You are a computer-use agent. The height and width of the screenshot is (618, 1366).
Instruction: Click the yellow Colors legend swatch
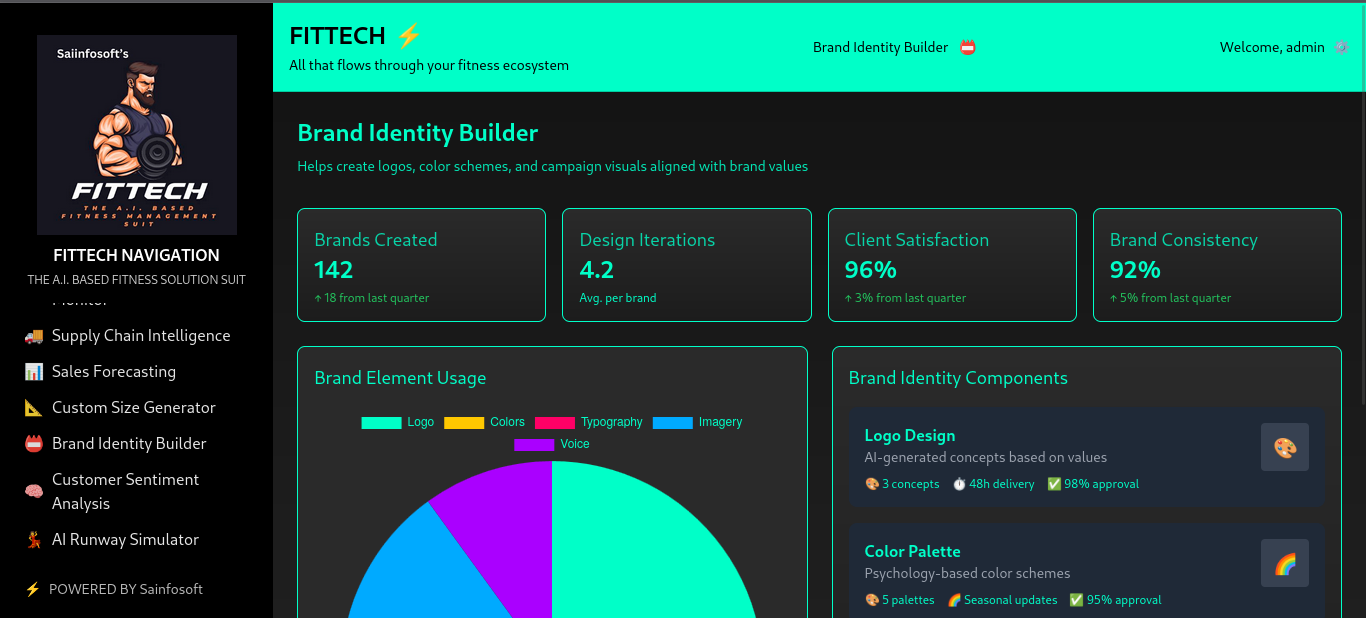pos(464,423)
